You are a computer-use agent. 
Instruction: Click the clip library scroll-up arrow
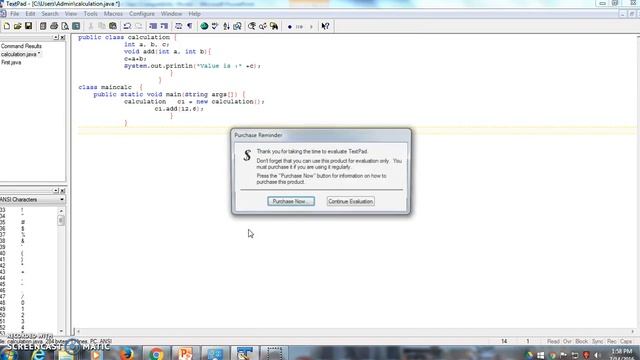pos(61,211)
